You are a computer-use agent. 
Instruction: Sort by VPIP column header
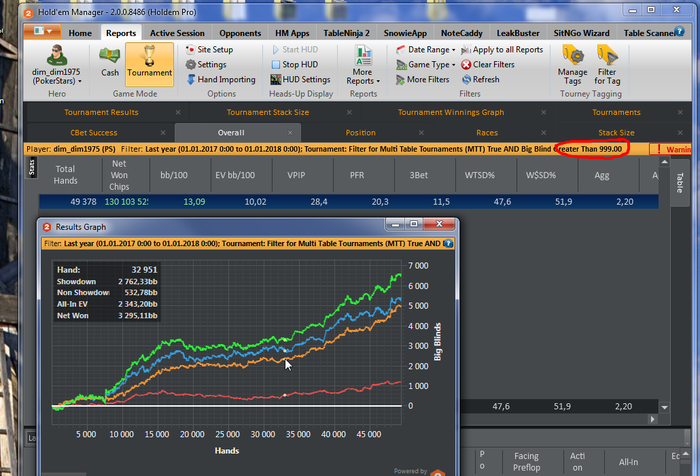point(296,175)
